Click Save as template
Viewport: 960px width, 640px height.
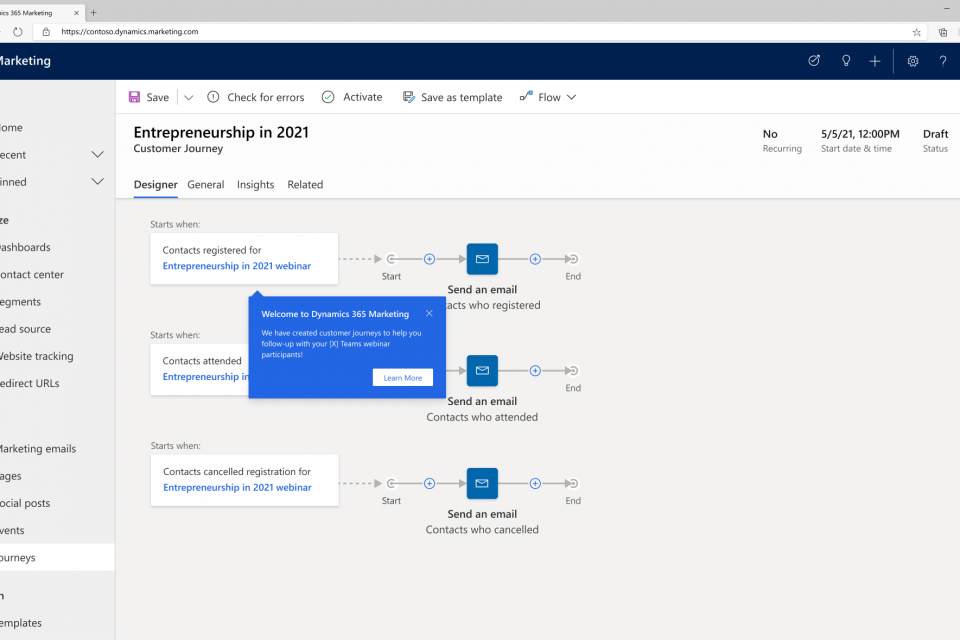(452, 97)
